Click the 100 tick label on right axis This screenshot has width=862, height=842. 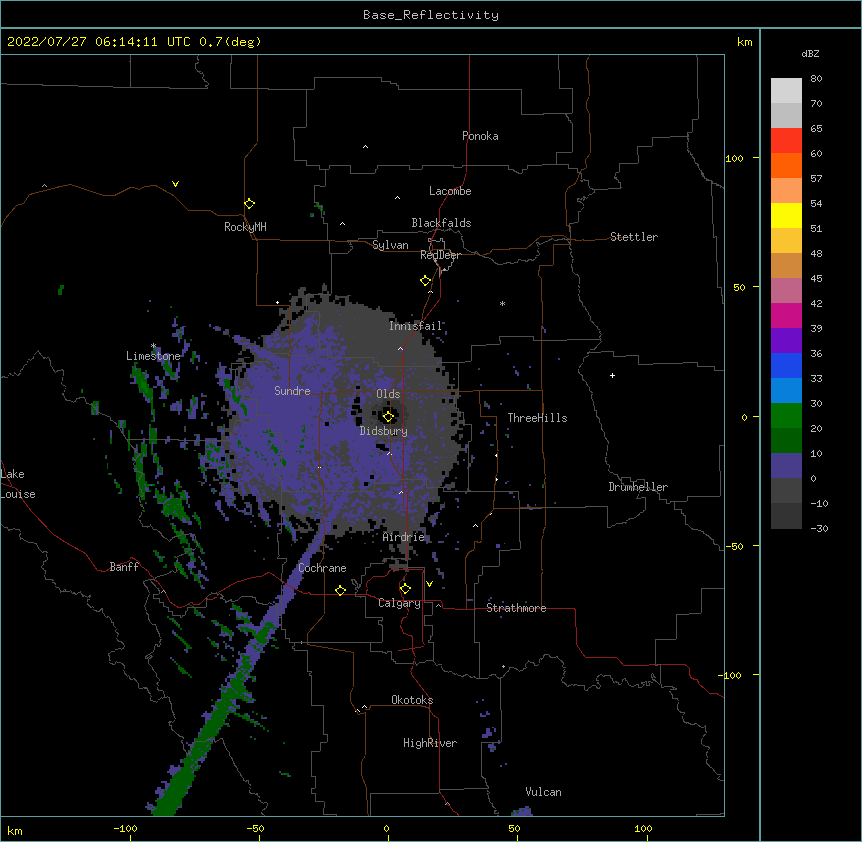(x=734, y=158)
